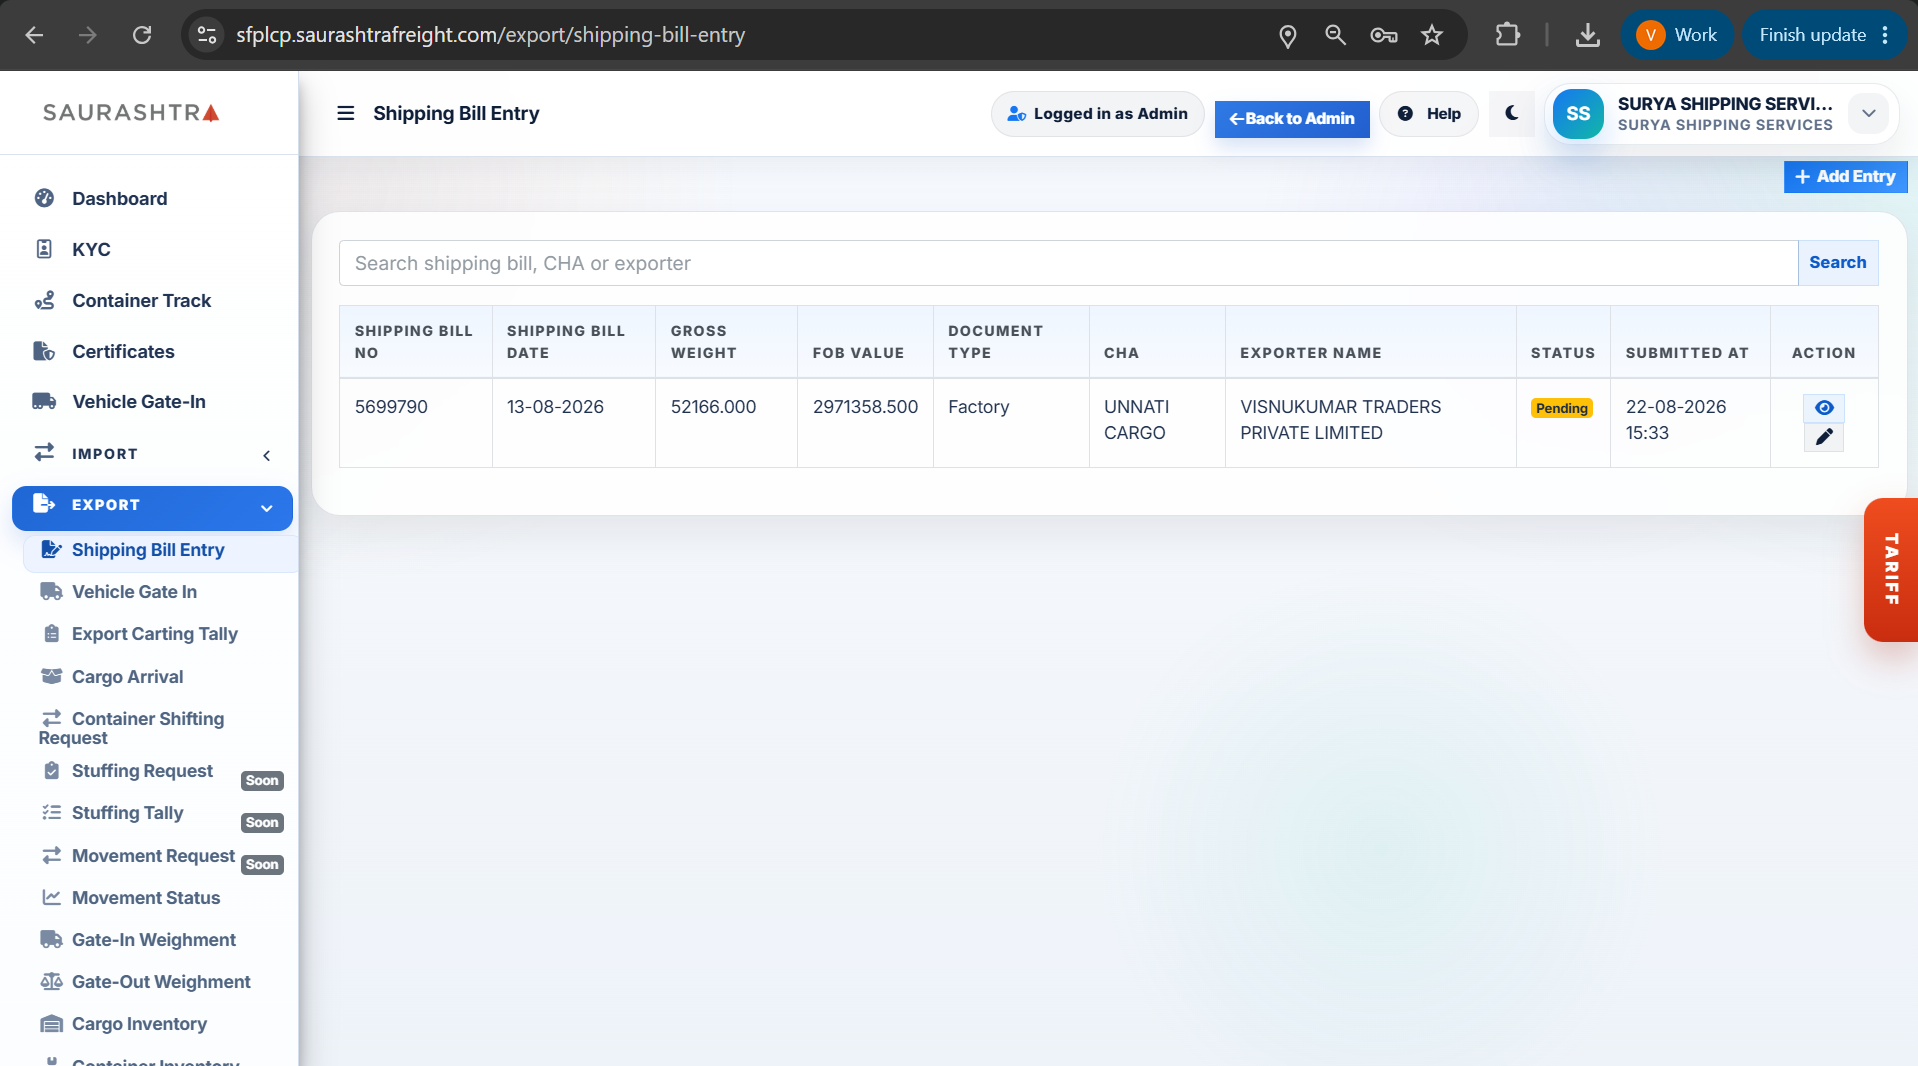Screen dimensions: 1918x1066
Task: Click the Finish update button
Action: pyautogui.click(x=1824, y=35)
